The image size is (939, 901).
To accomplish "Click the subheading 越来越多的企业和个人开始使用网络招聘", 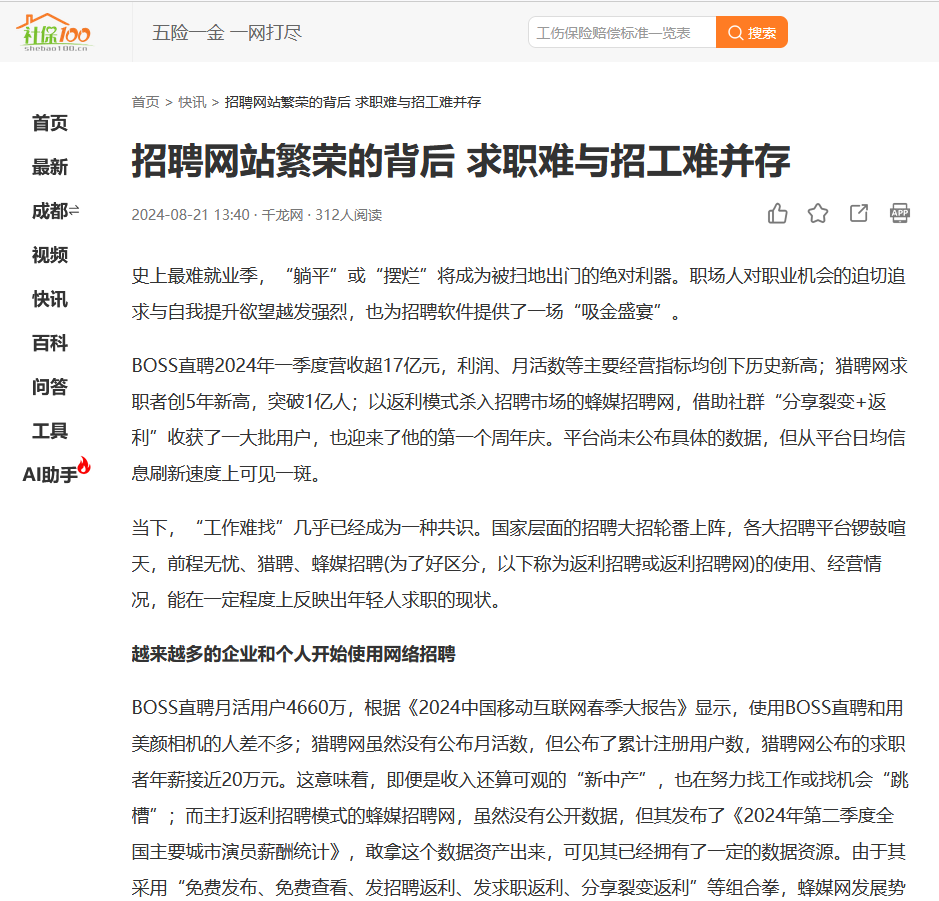I will (293, 654).
